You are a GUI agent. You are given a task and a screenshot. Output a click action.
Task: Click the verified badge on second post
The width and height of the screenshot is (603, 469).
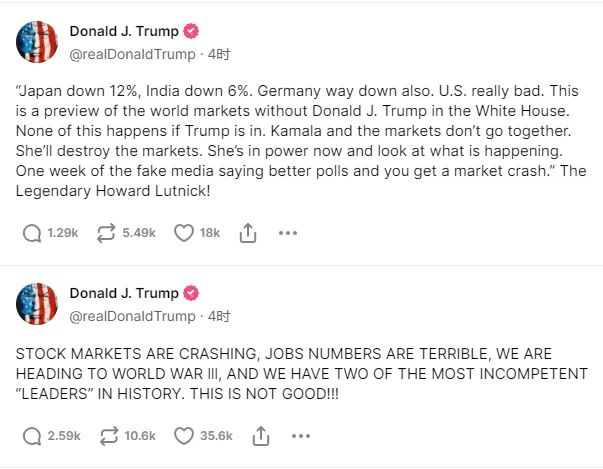[192, 293]
